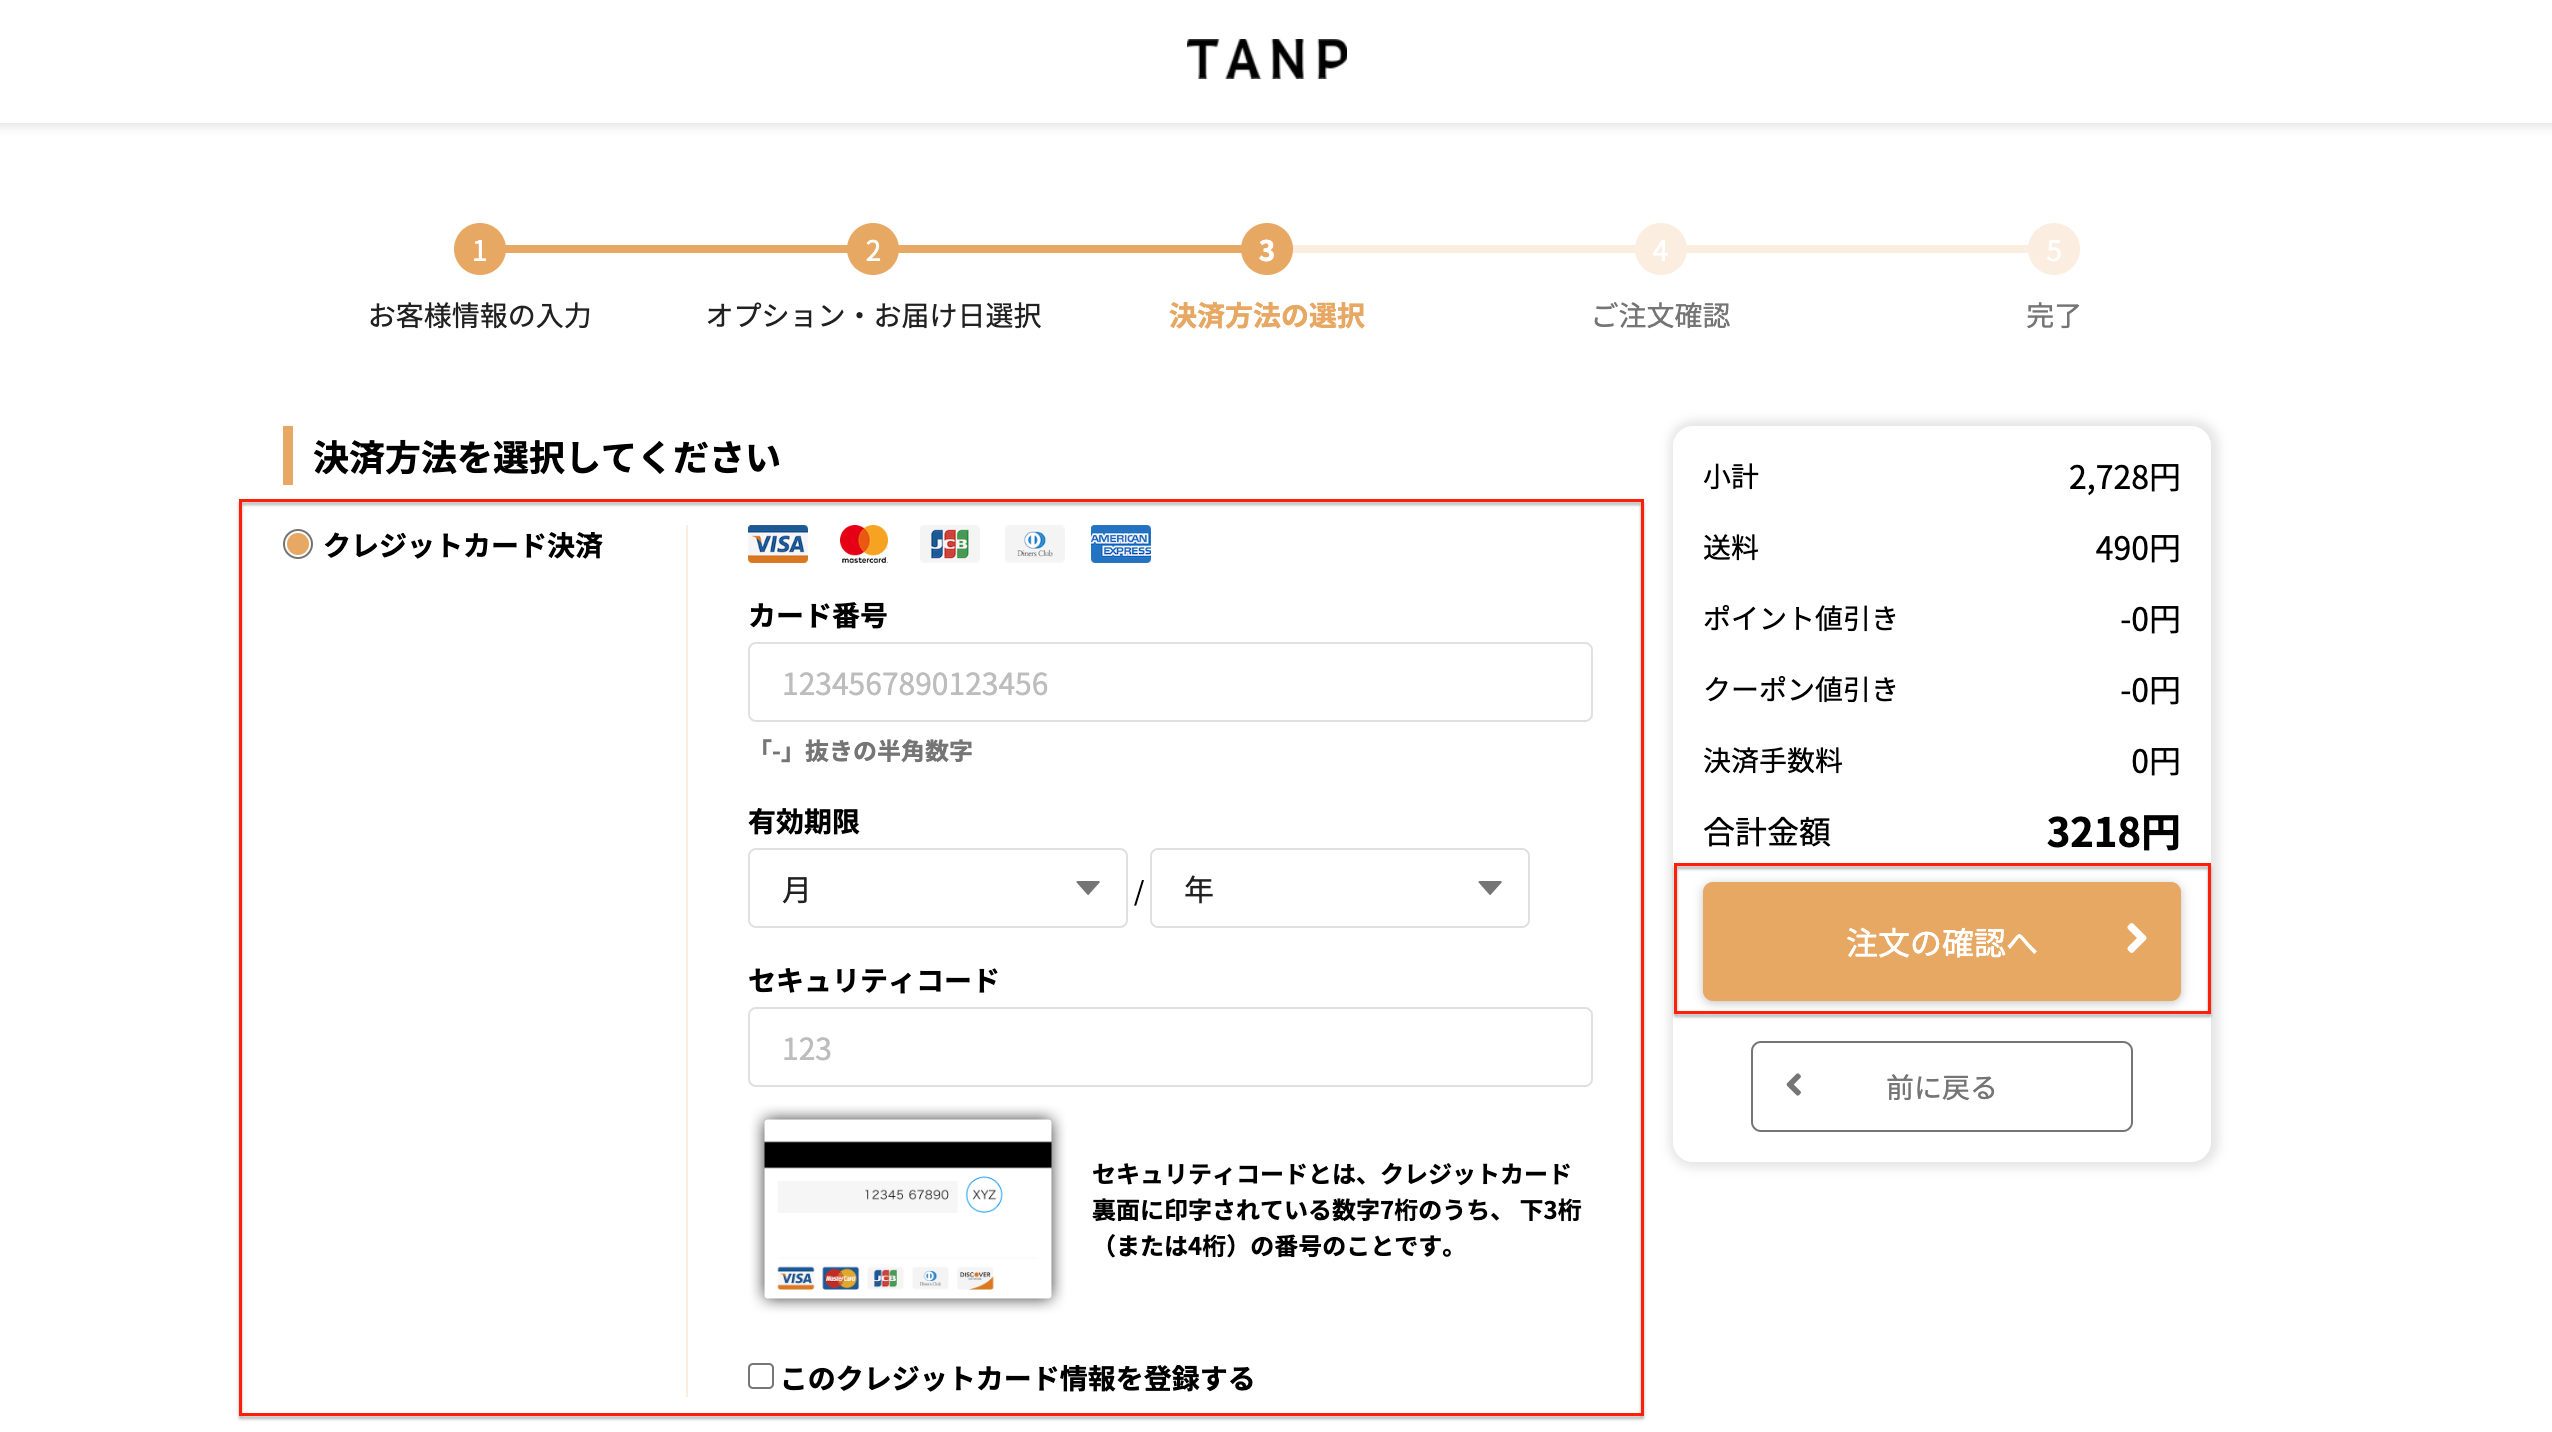The height and width of the screenshot is (1432, 2552).
Task: Click the dropdown arrow of the 年 selector
Action: [1489, 888]
